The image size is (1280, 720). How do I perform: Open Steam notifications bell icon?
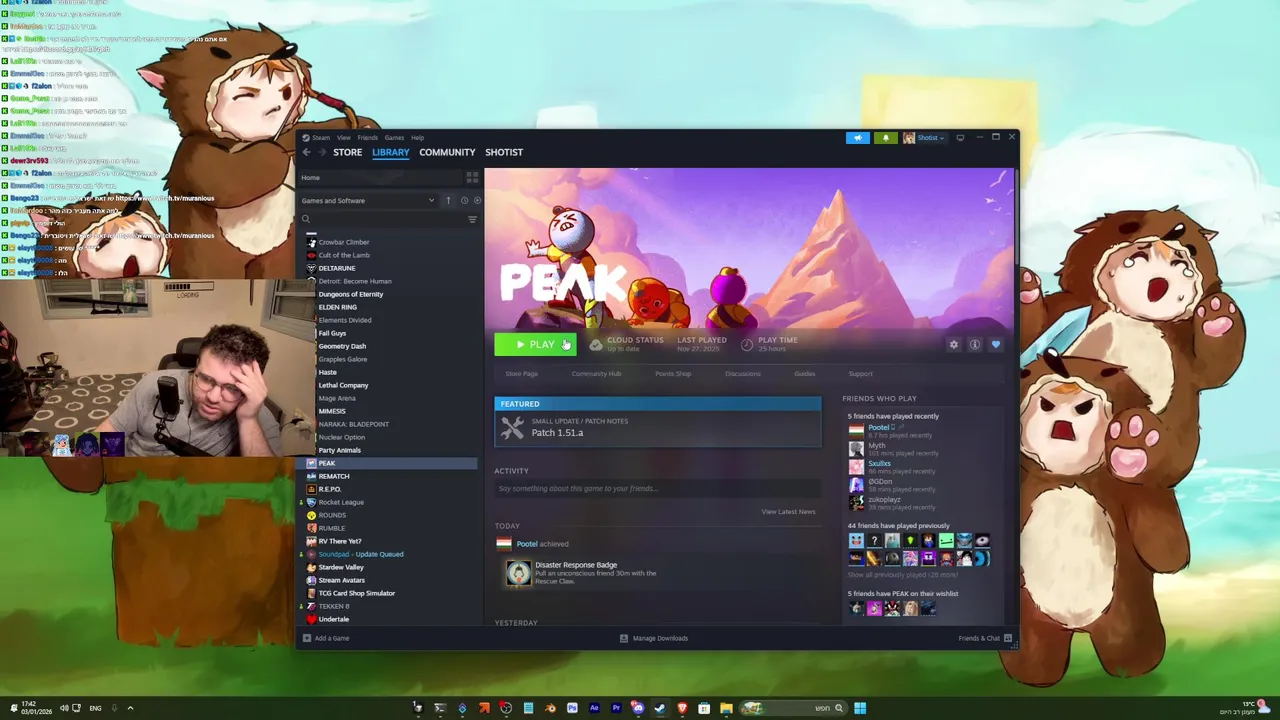tap(885, 137)
